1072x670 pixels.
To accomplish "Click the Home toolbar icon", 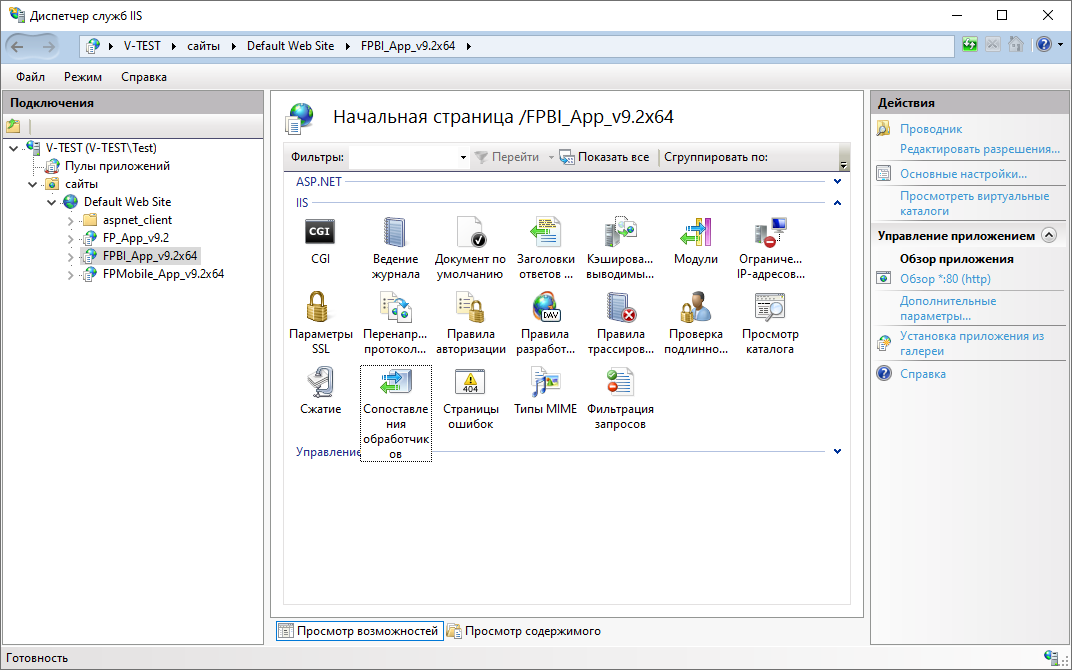I will [x=1016, y=45].
